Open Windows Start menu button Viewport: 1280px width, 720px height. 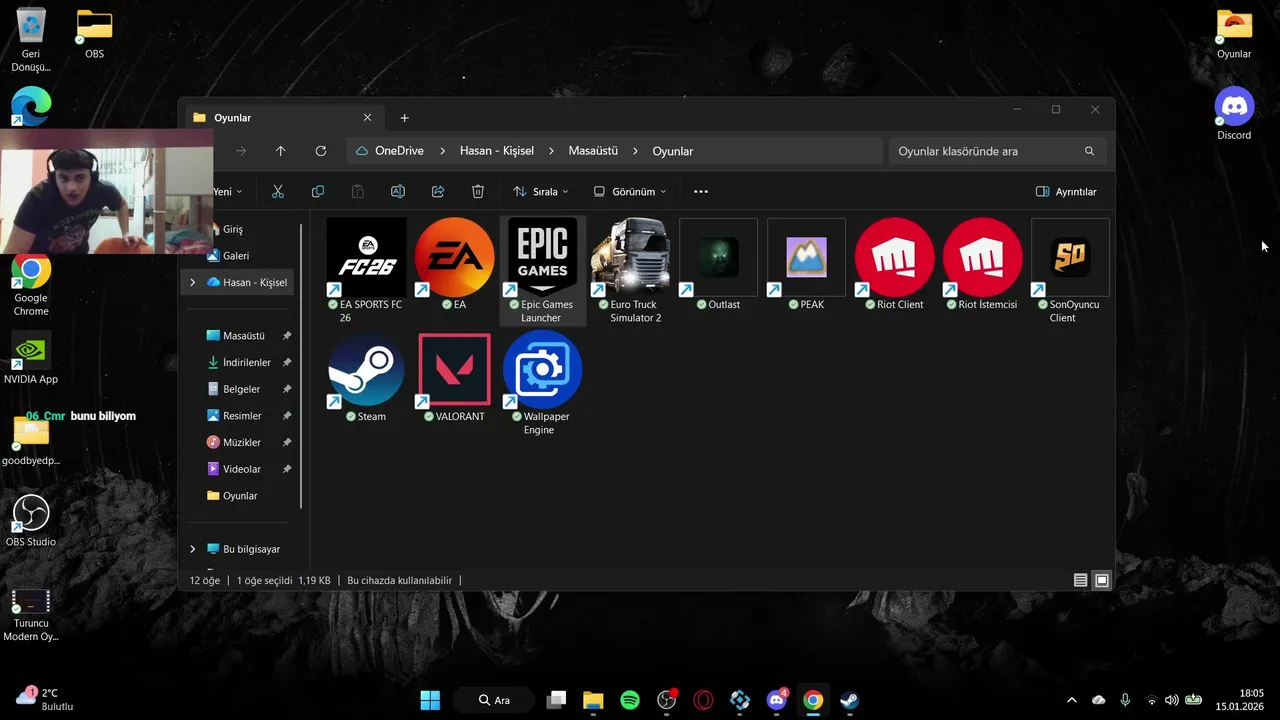point(430,700)
